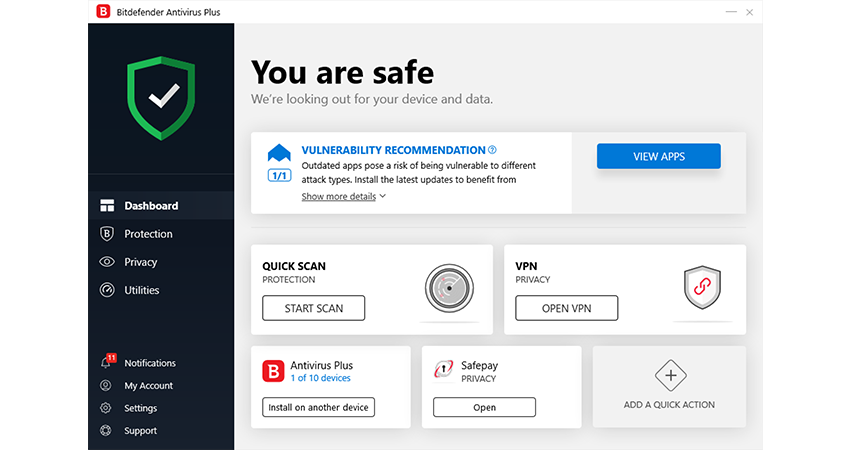Viewport: 850px width, 450px height.
Task: Click the Support lifebuoy icon
Action: point(106,430)
